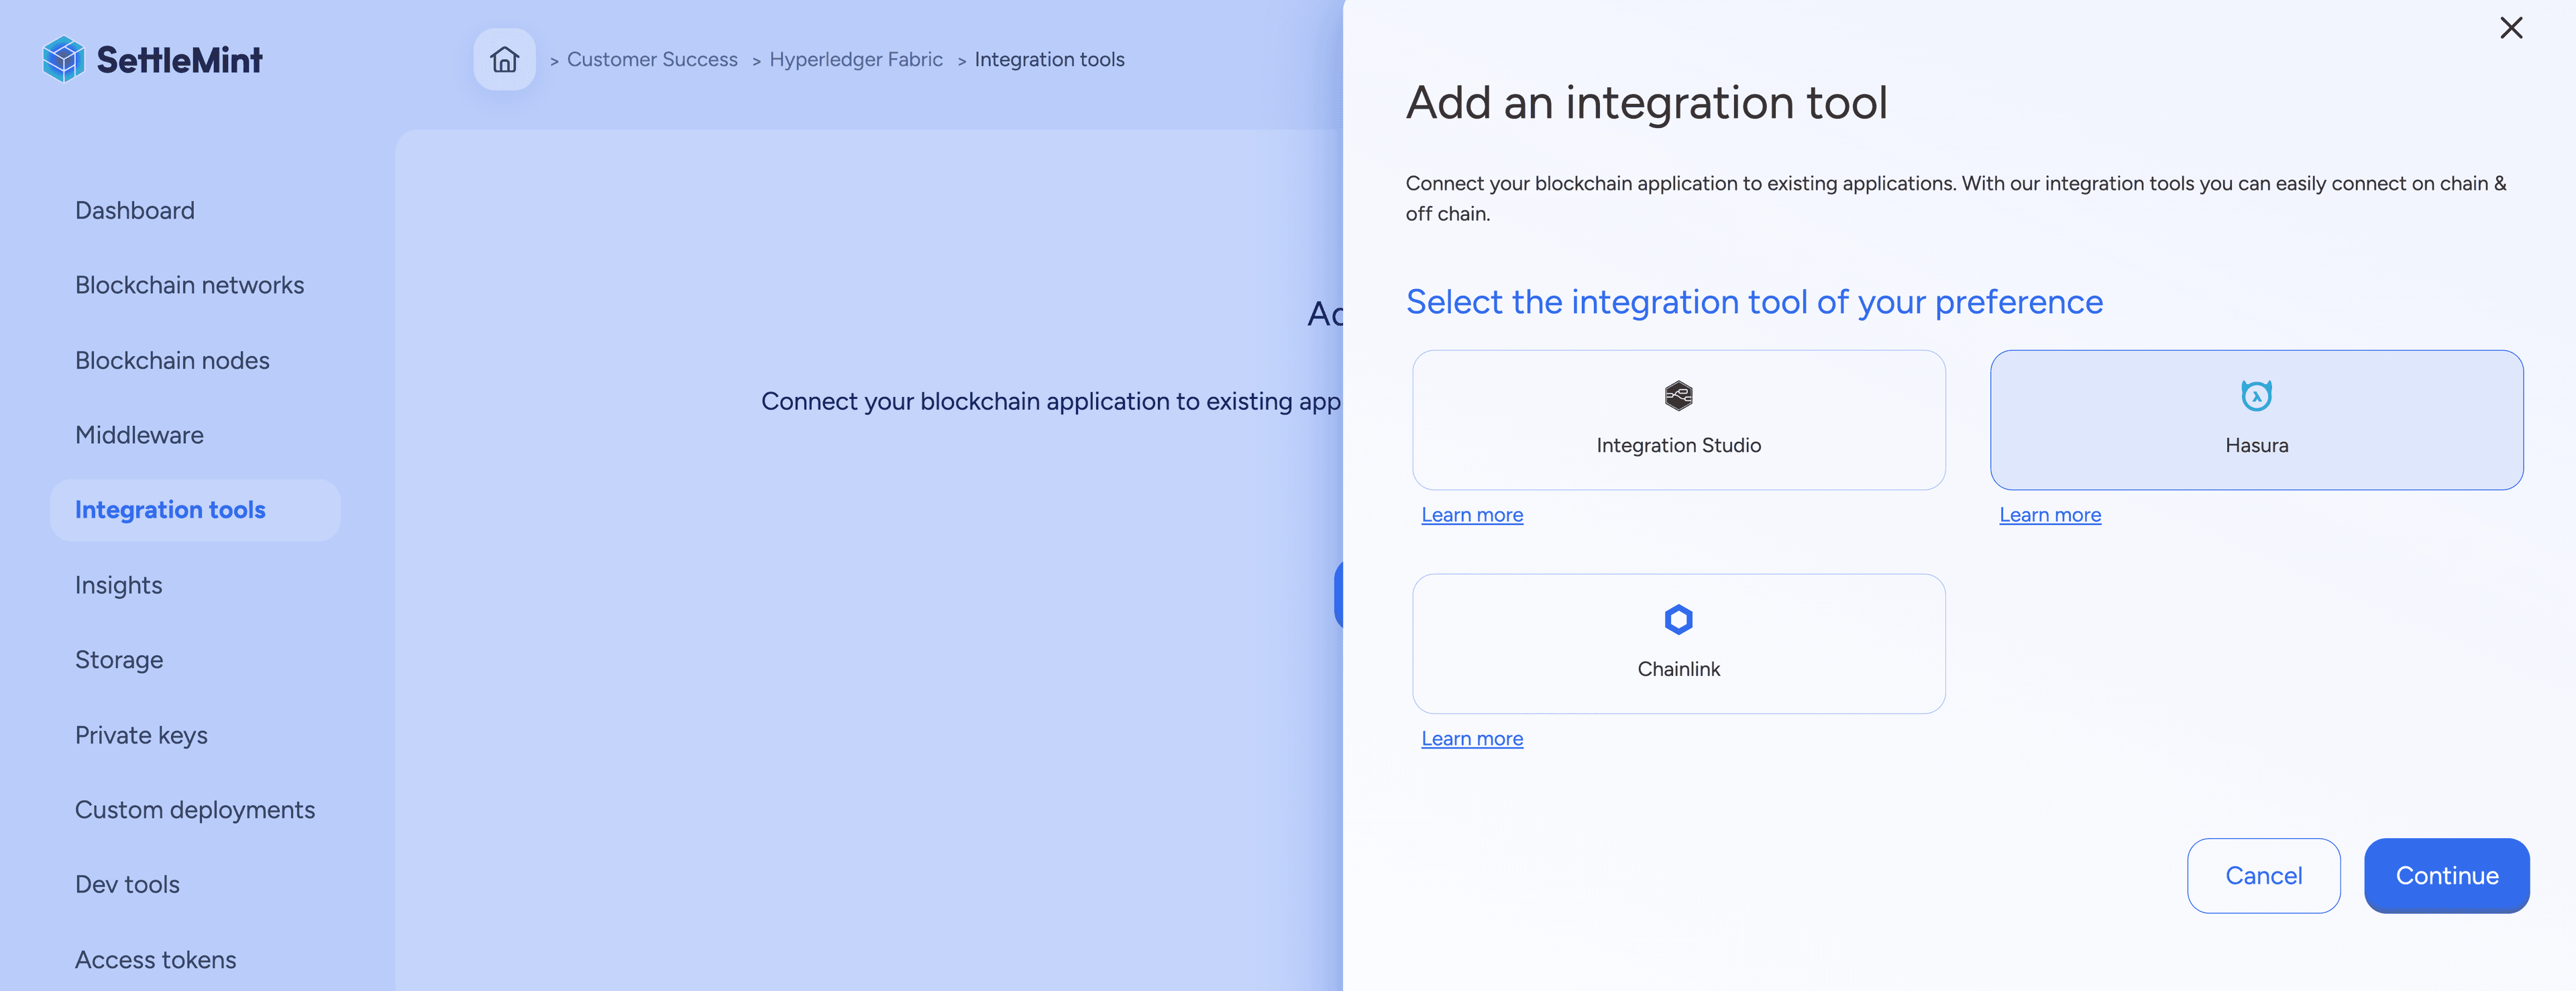
Task: Open Learn more under Integration Studio
Action: click(1472, 515)
